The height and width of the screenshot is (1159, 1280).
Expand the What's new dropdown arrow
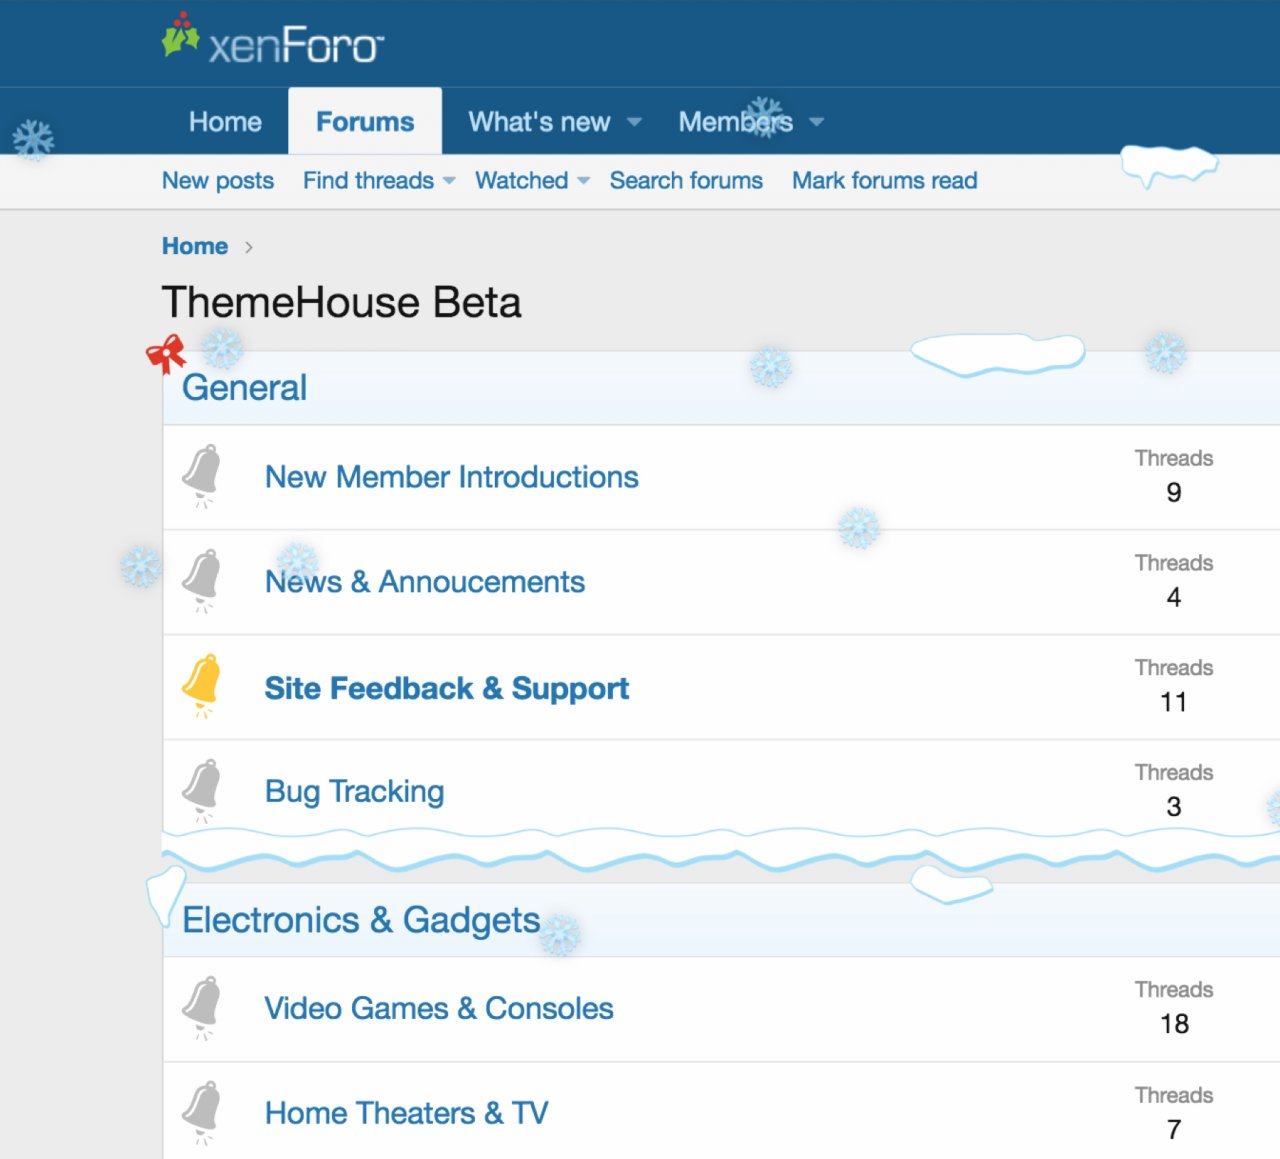(634, 122)
